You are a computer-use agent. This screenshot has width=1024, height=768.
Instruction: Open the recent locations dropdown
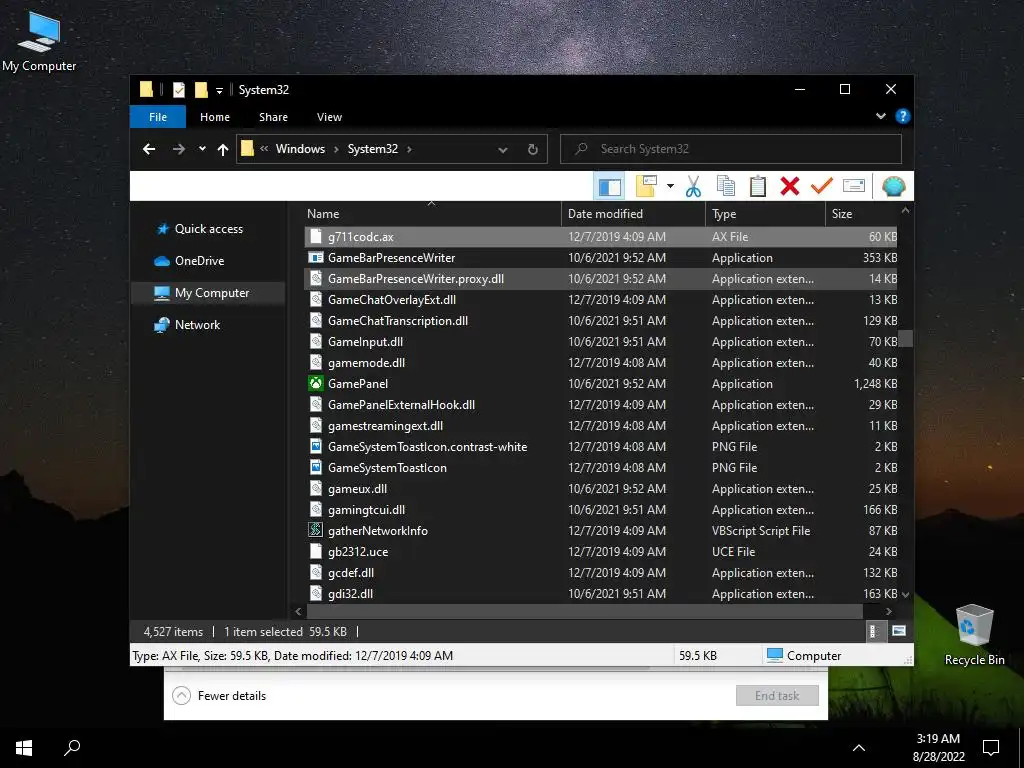pos(202,149)
